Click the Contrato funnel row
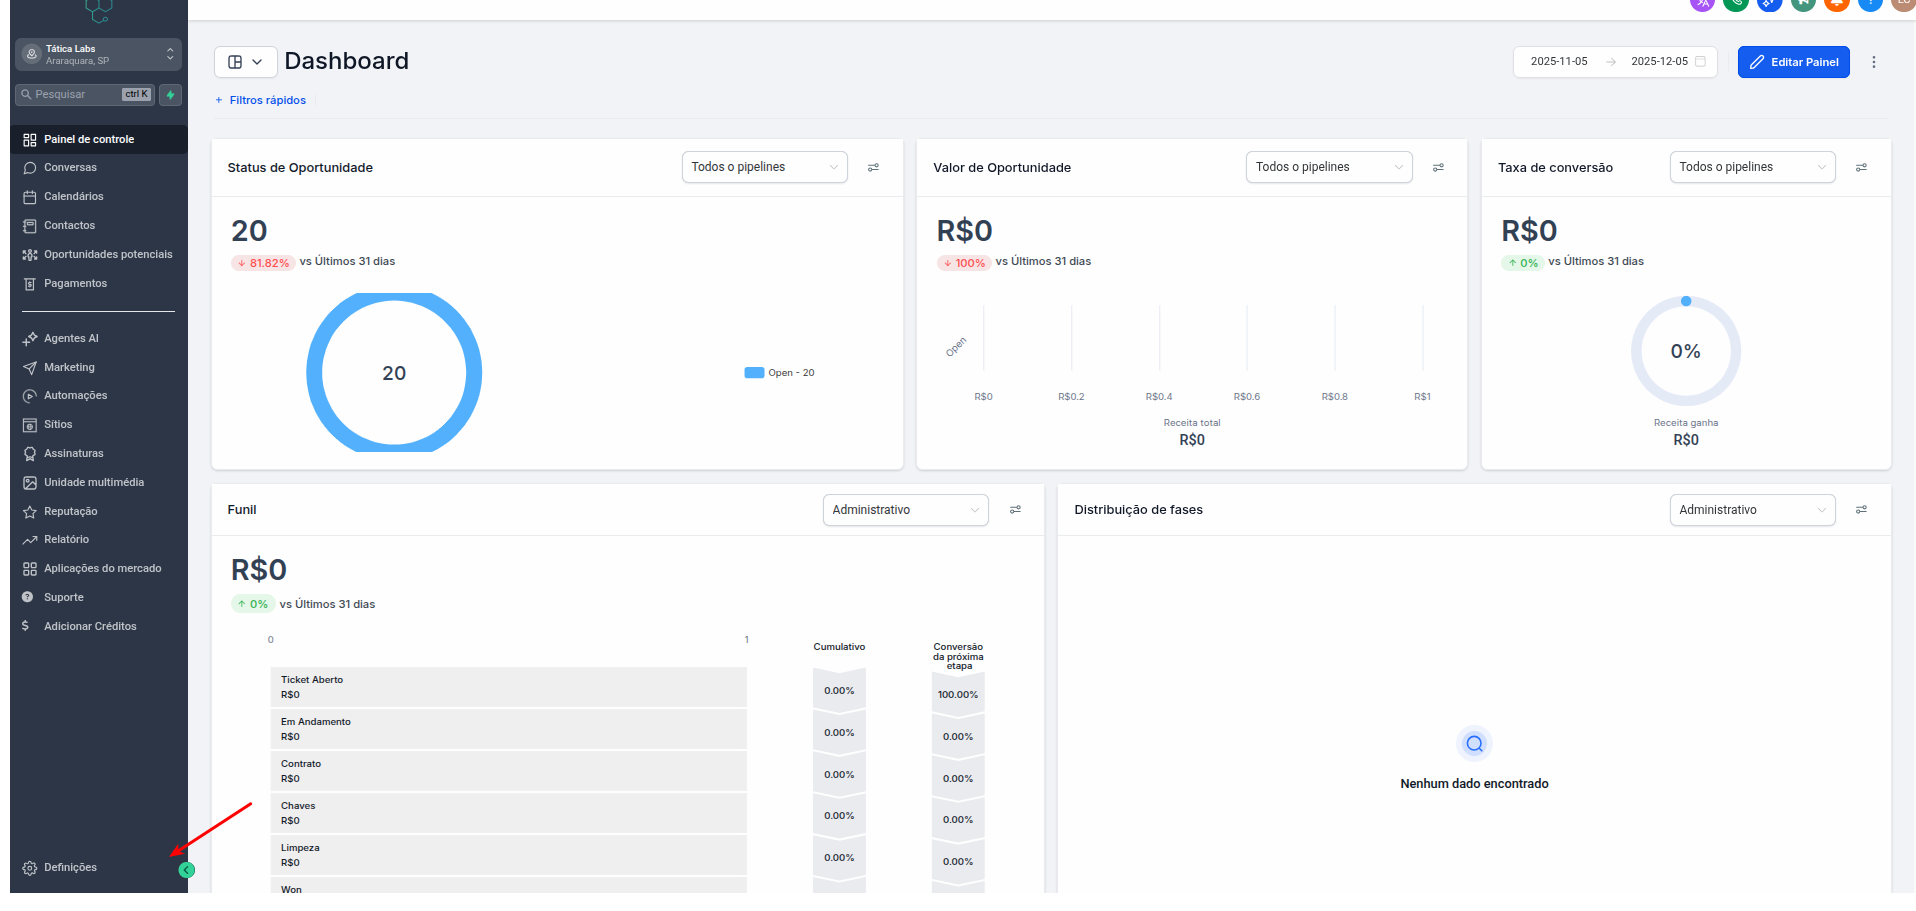This screenshot has width=1916, height=911. (508, 772)
